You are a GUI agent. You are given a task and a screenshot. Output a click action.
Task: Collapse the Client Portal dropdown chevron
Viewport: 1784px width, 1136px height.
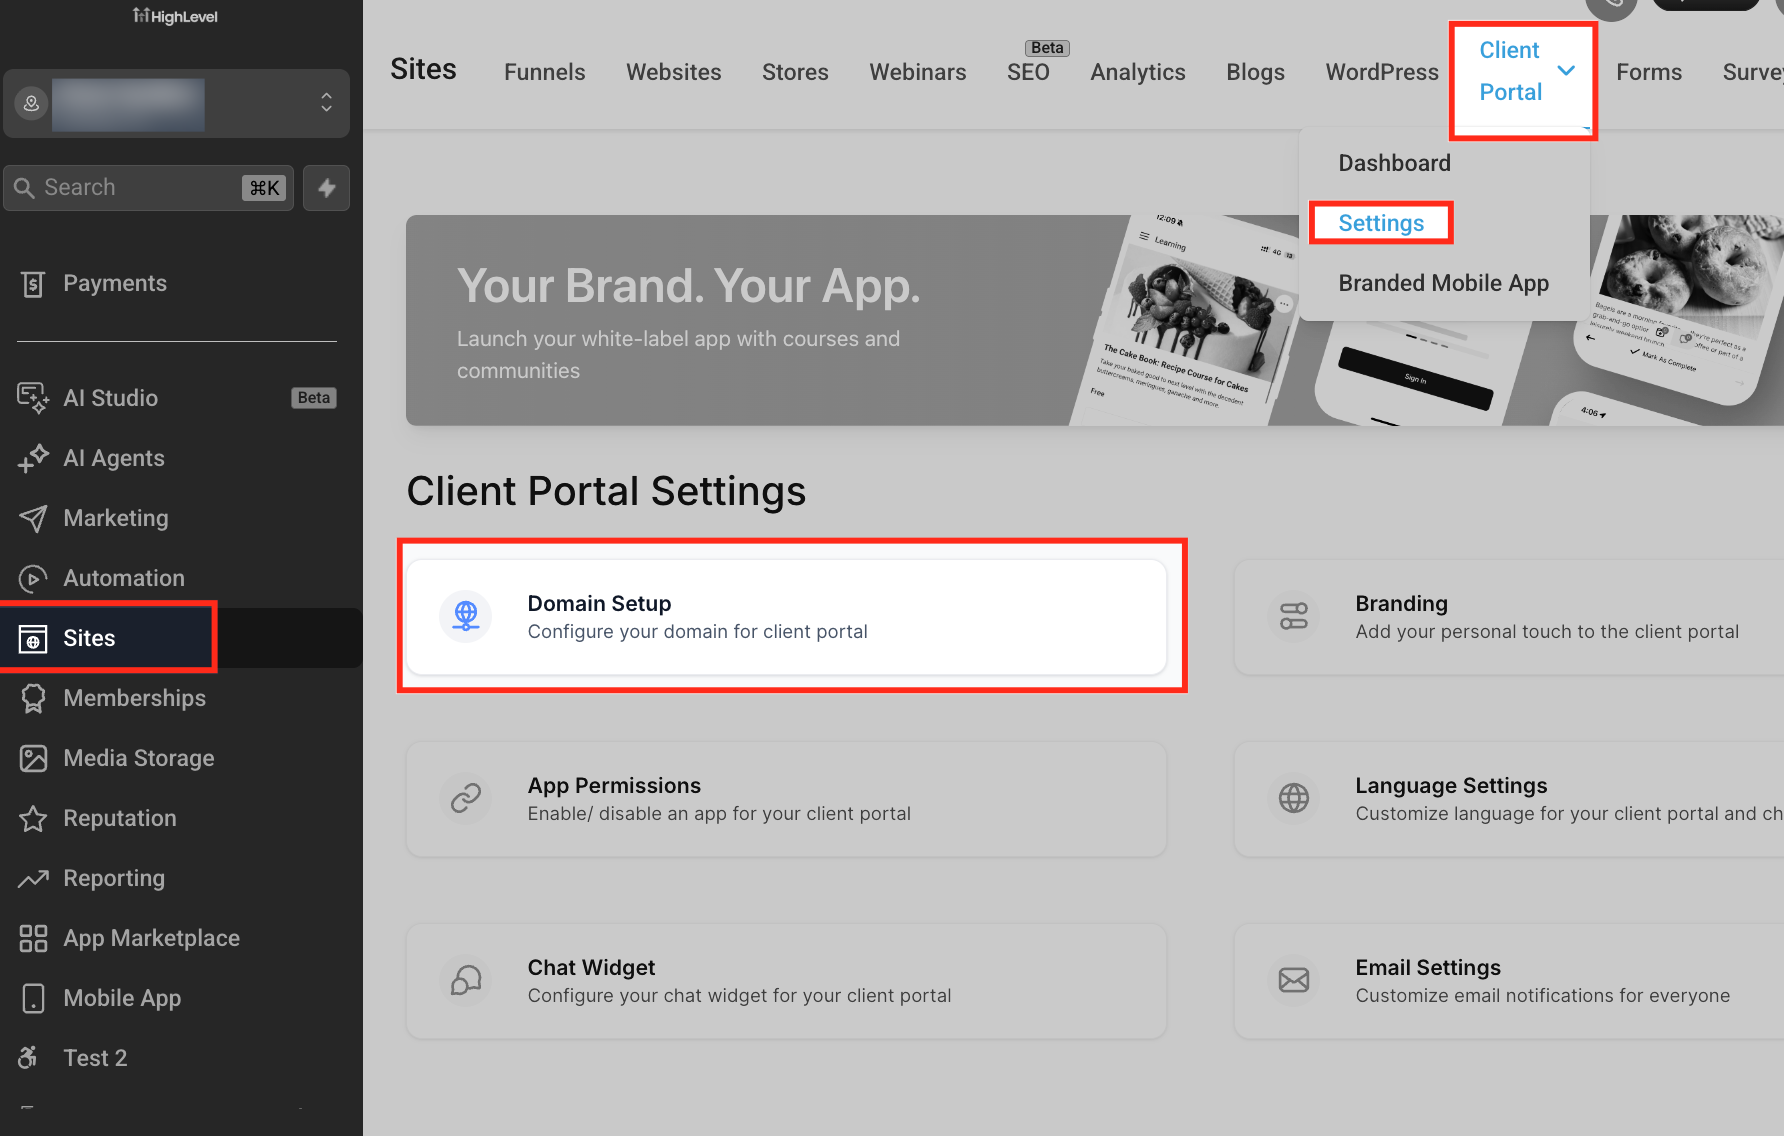[1566, 71]
